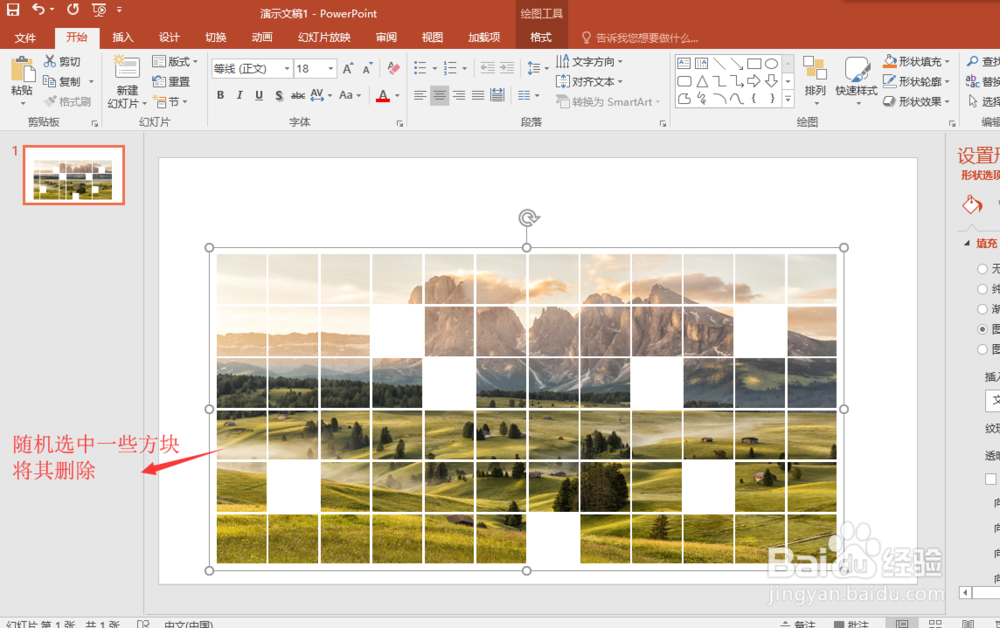Open the font name combo box
The image size is (1000, 628).
coord(252,68)
